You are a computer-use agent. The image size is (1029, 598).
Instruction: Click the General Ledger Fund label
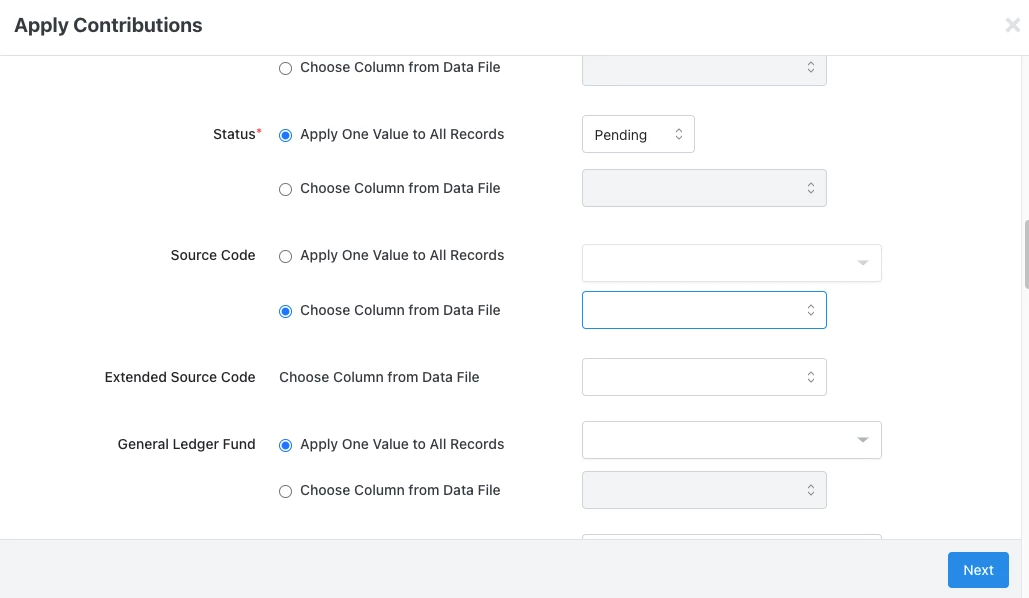pyautogui.click(x=186, y=444)
